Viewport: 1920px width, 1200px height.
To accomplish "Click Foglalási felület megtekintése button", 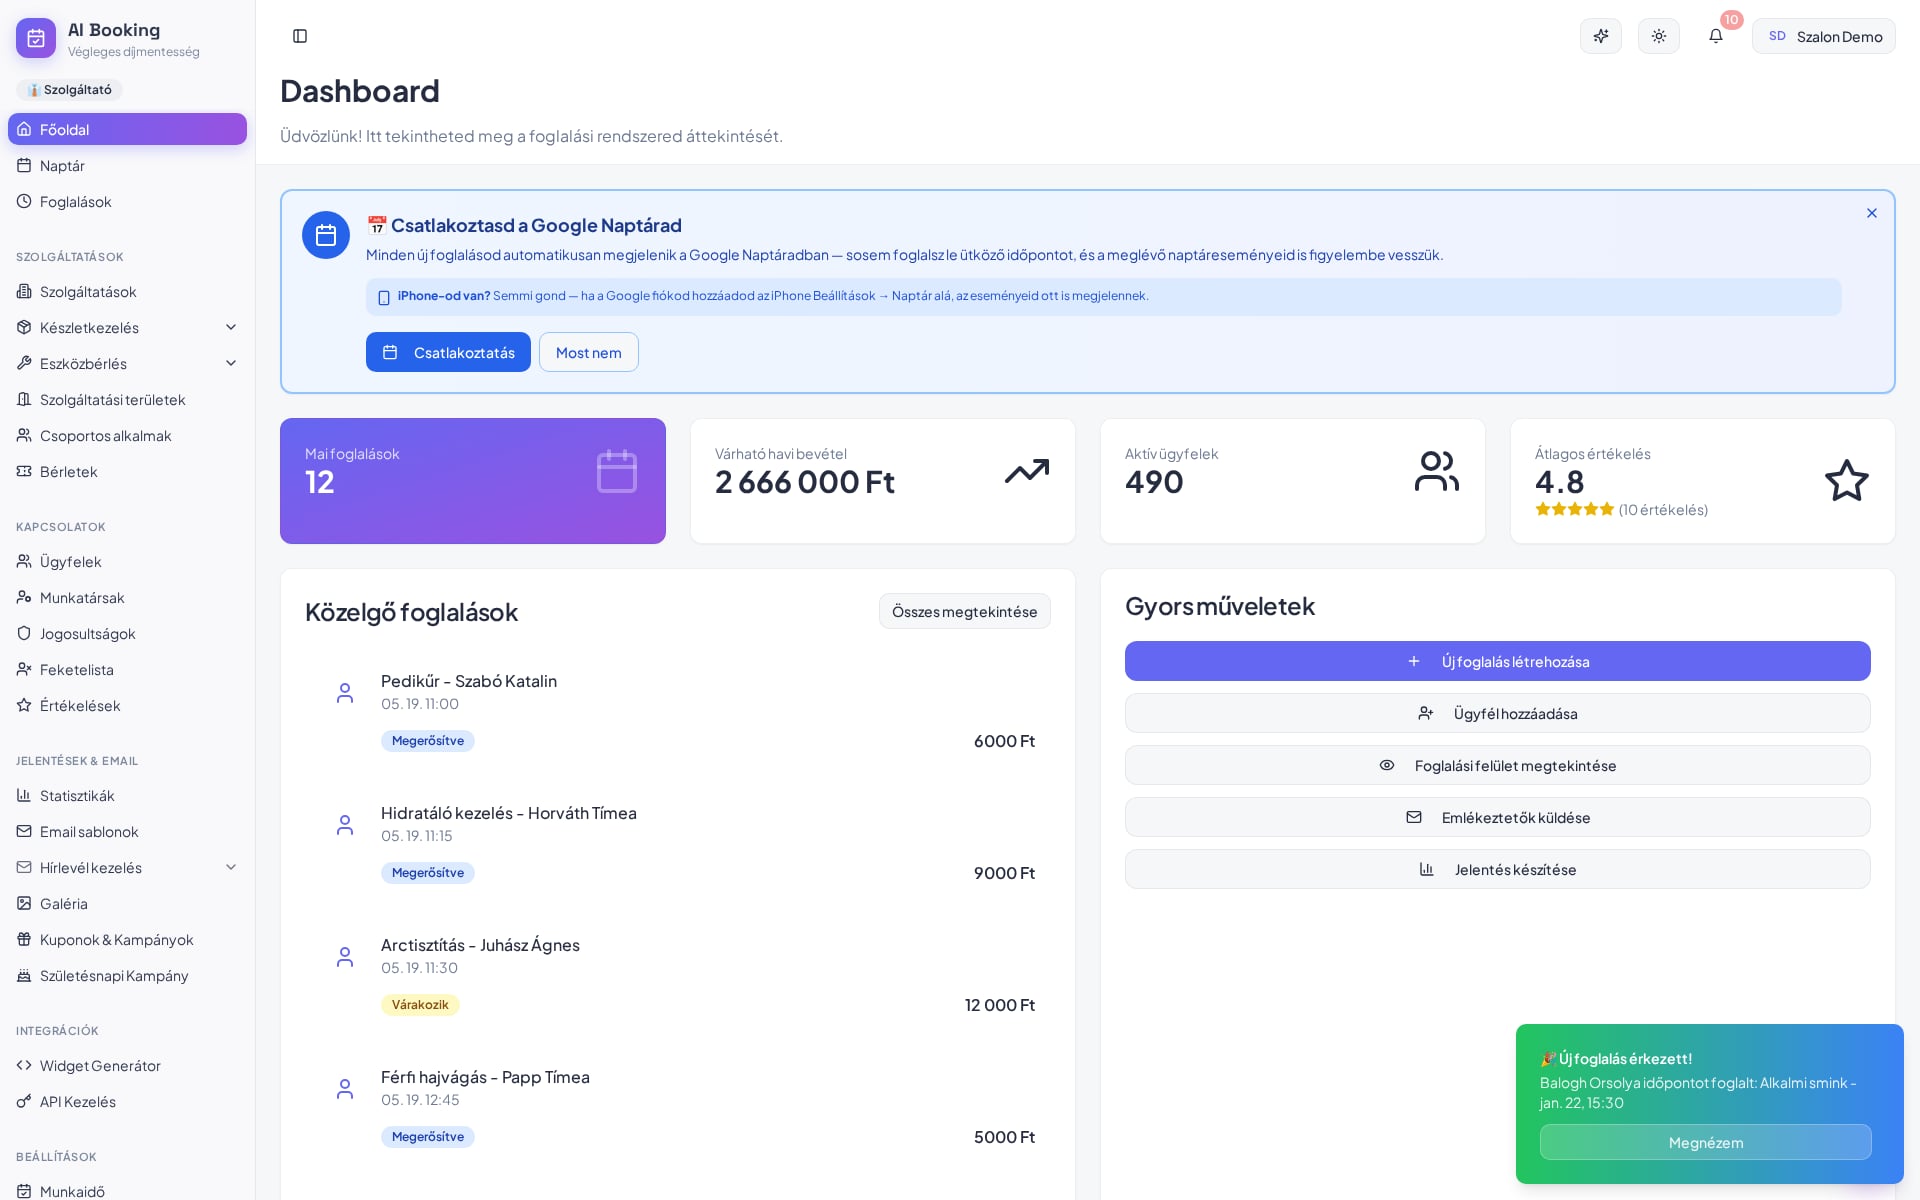I will [x=1498, y=765].
